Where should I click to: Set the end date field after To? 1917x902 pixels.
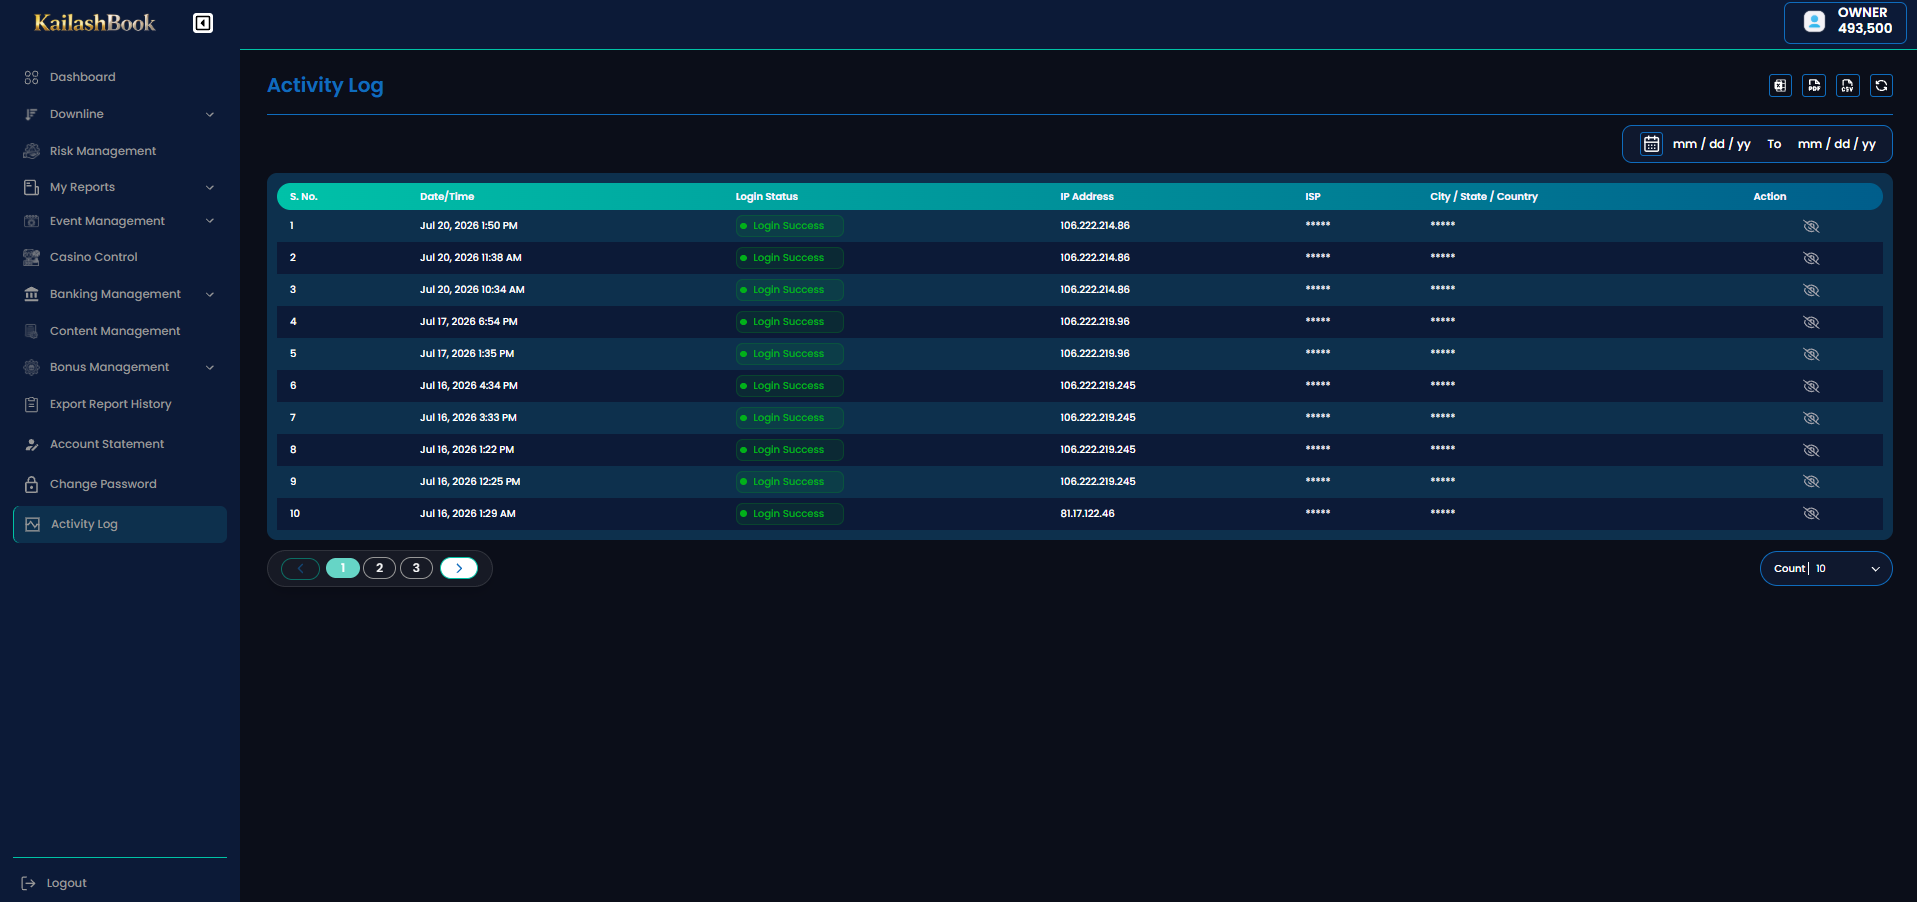coord(1837,144)
